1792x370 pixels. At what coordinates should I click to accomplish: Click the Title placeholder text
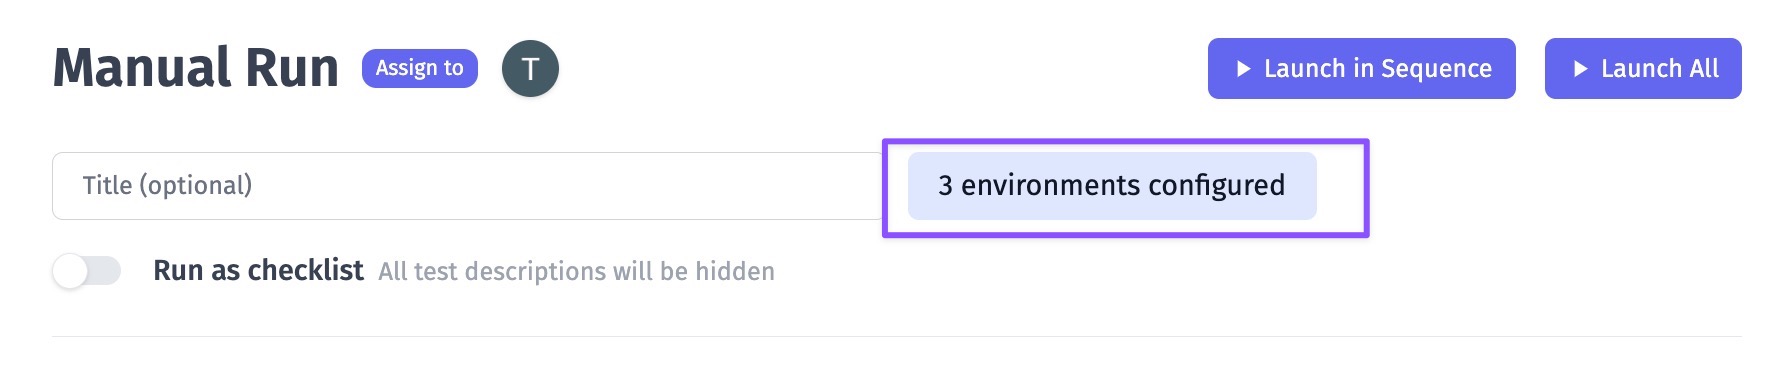[x=167, y=186]
